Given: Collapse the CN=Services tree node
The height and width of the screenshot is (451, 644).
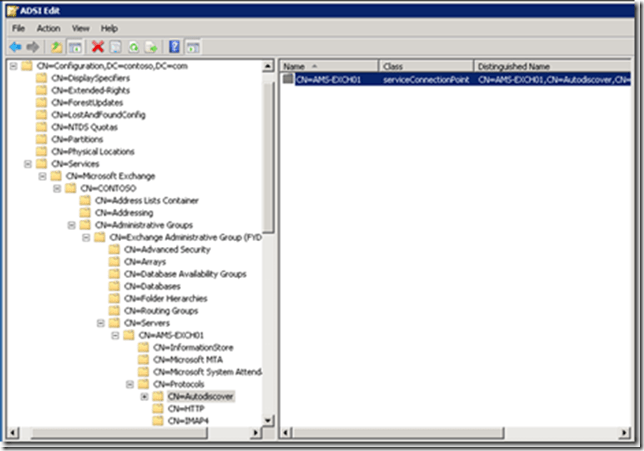Looking at the screenshot, I should (x=29, y=164).
